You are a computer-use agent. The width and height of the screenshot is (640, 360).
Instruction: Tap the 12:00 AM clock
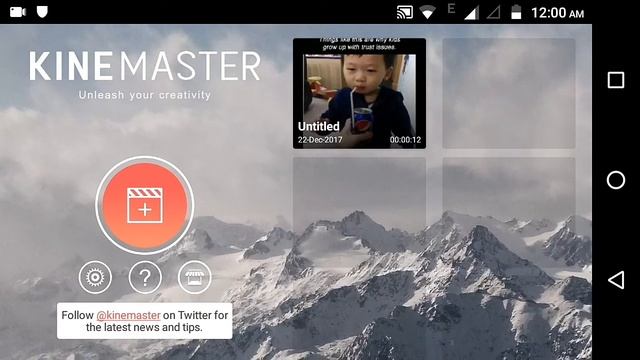557,13
